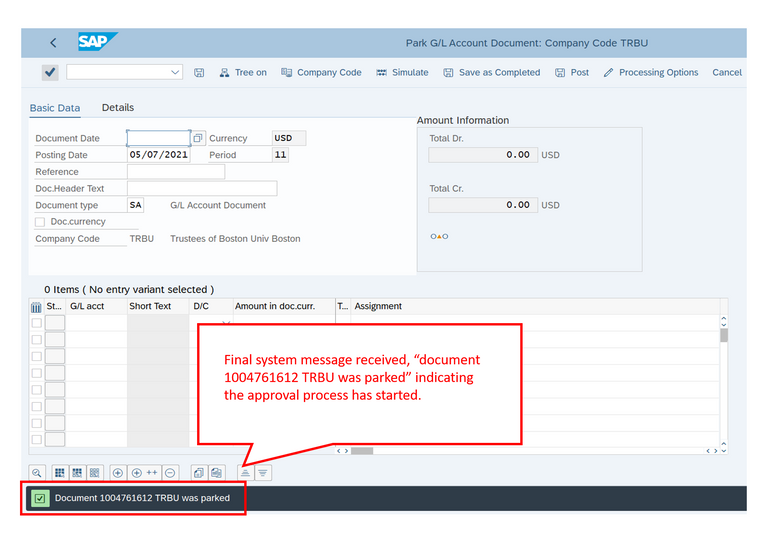Screen dimensions: 768x543
Task: Click the back arrow beside SAP logo
Action: [53, 43]
